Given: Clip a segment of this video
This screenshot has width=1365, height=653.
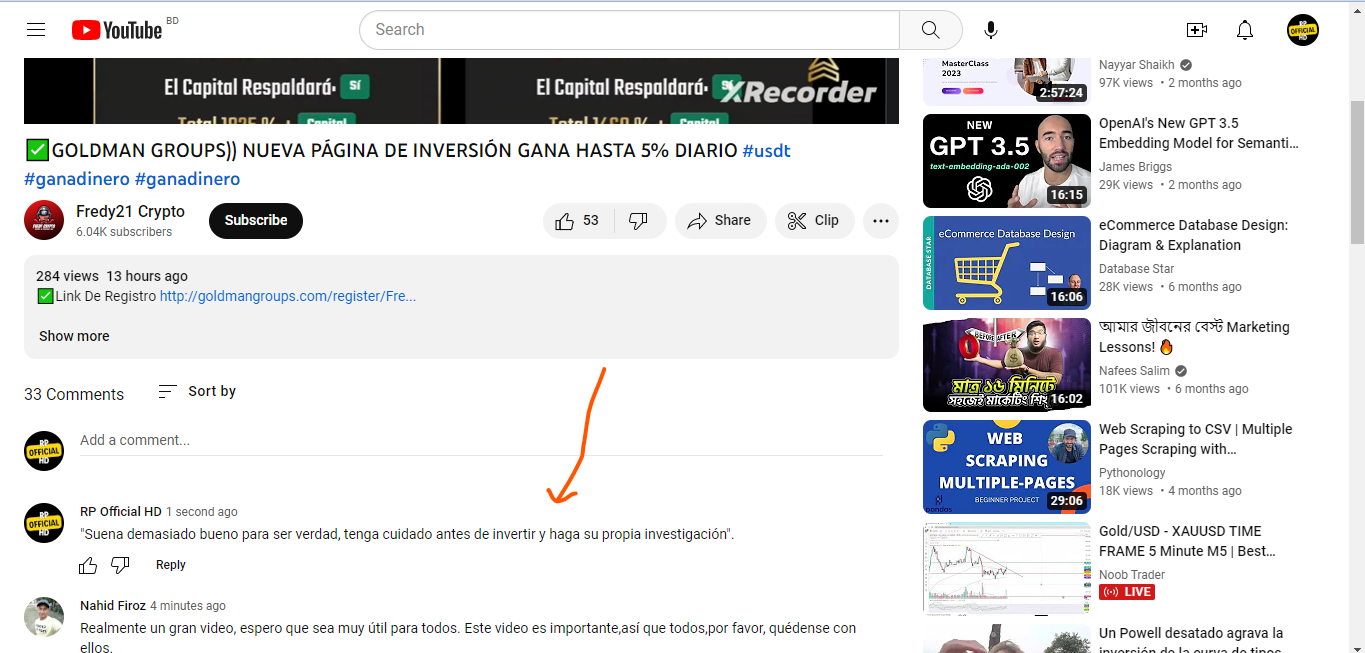Looking at the screenshot, I should click(x=814, y=221).
